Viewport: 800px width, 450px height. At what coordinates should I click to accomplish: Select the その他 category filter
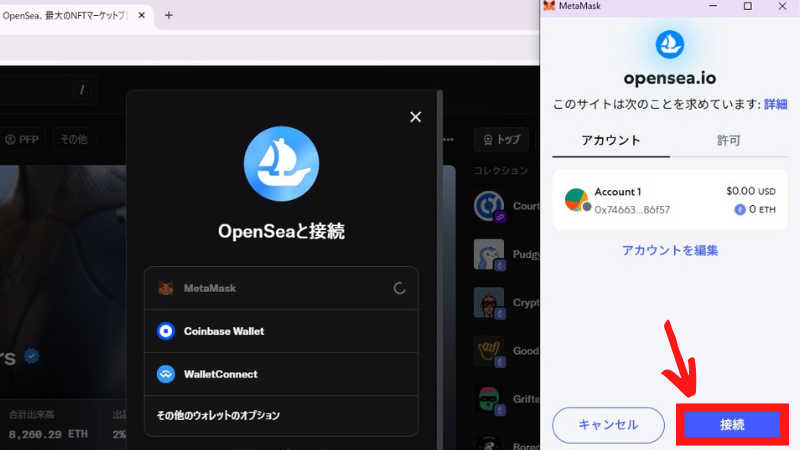74,139
